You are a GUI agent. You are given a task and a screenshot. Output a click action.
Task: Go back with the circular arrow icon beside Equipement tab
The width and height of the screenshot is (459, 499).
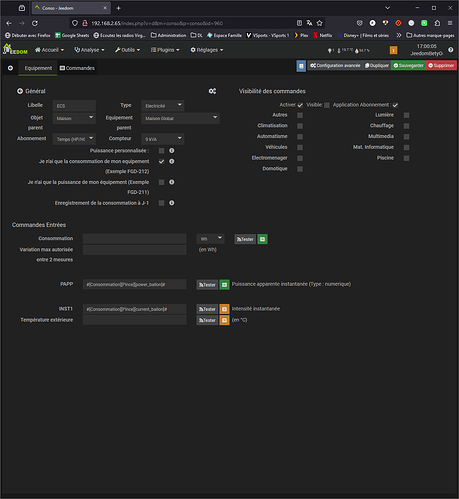click(x=10, y=68)
